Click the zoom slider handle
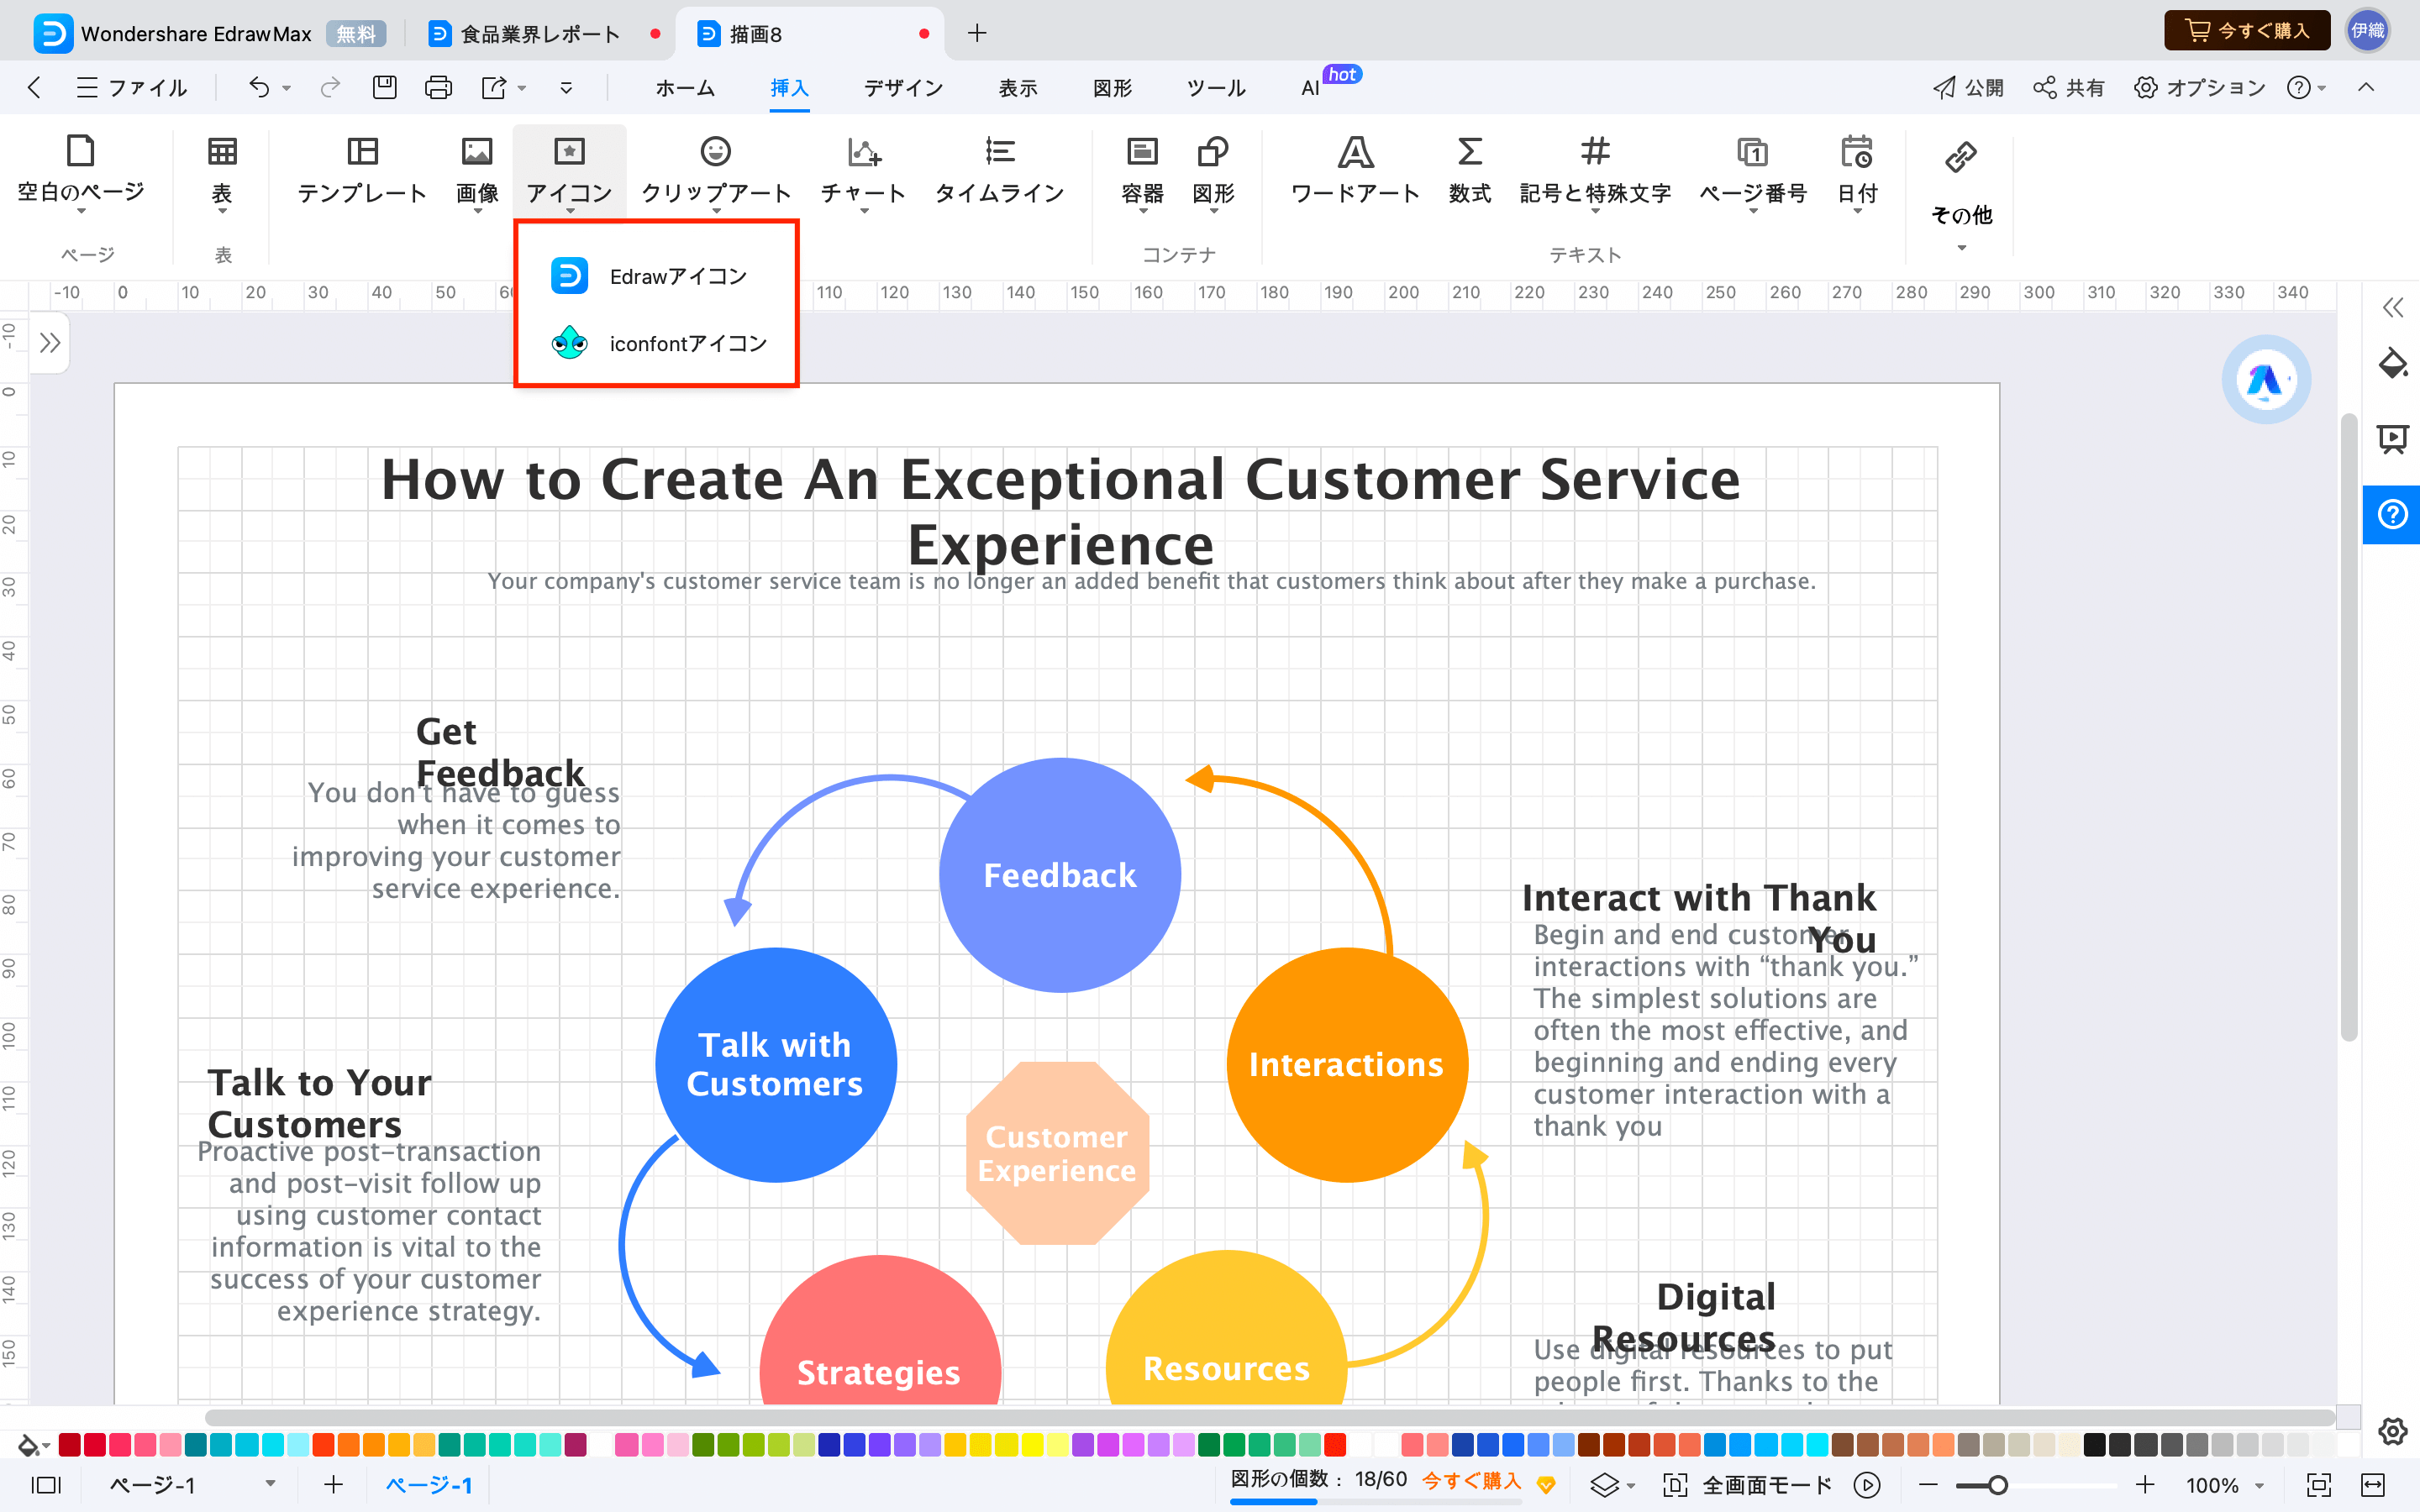This screenshot has width=2420, height=1512. [x=1998, y=1485]
